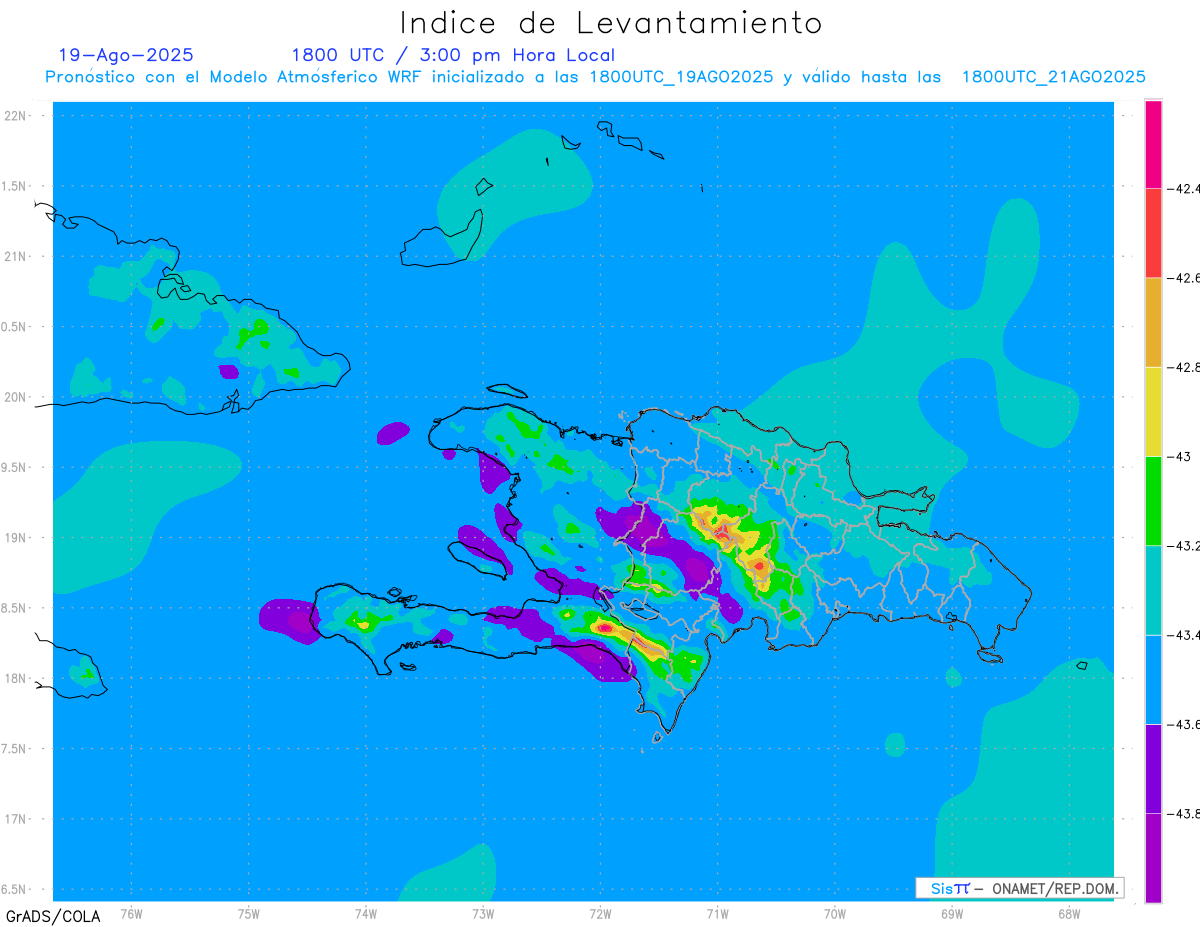Pick the yellow legend swatch
The height and width of the screenshot is (927, 1200).
1153,411
